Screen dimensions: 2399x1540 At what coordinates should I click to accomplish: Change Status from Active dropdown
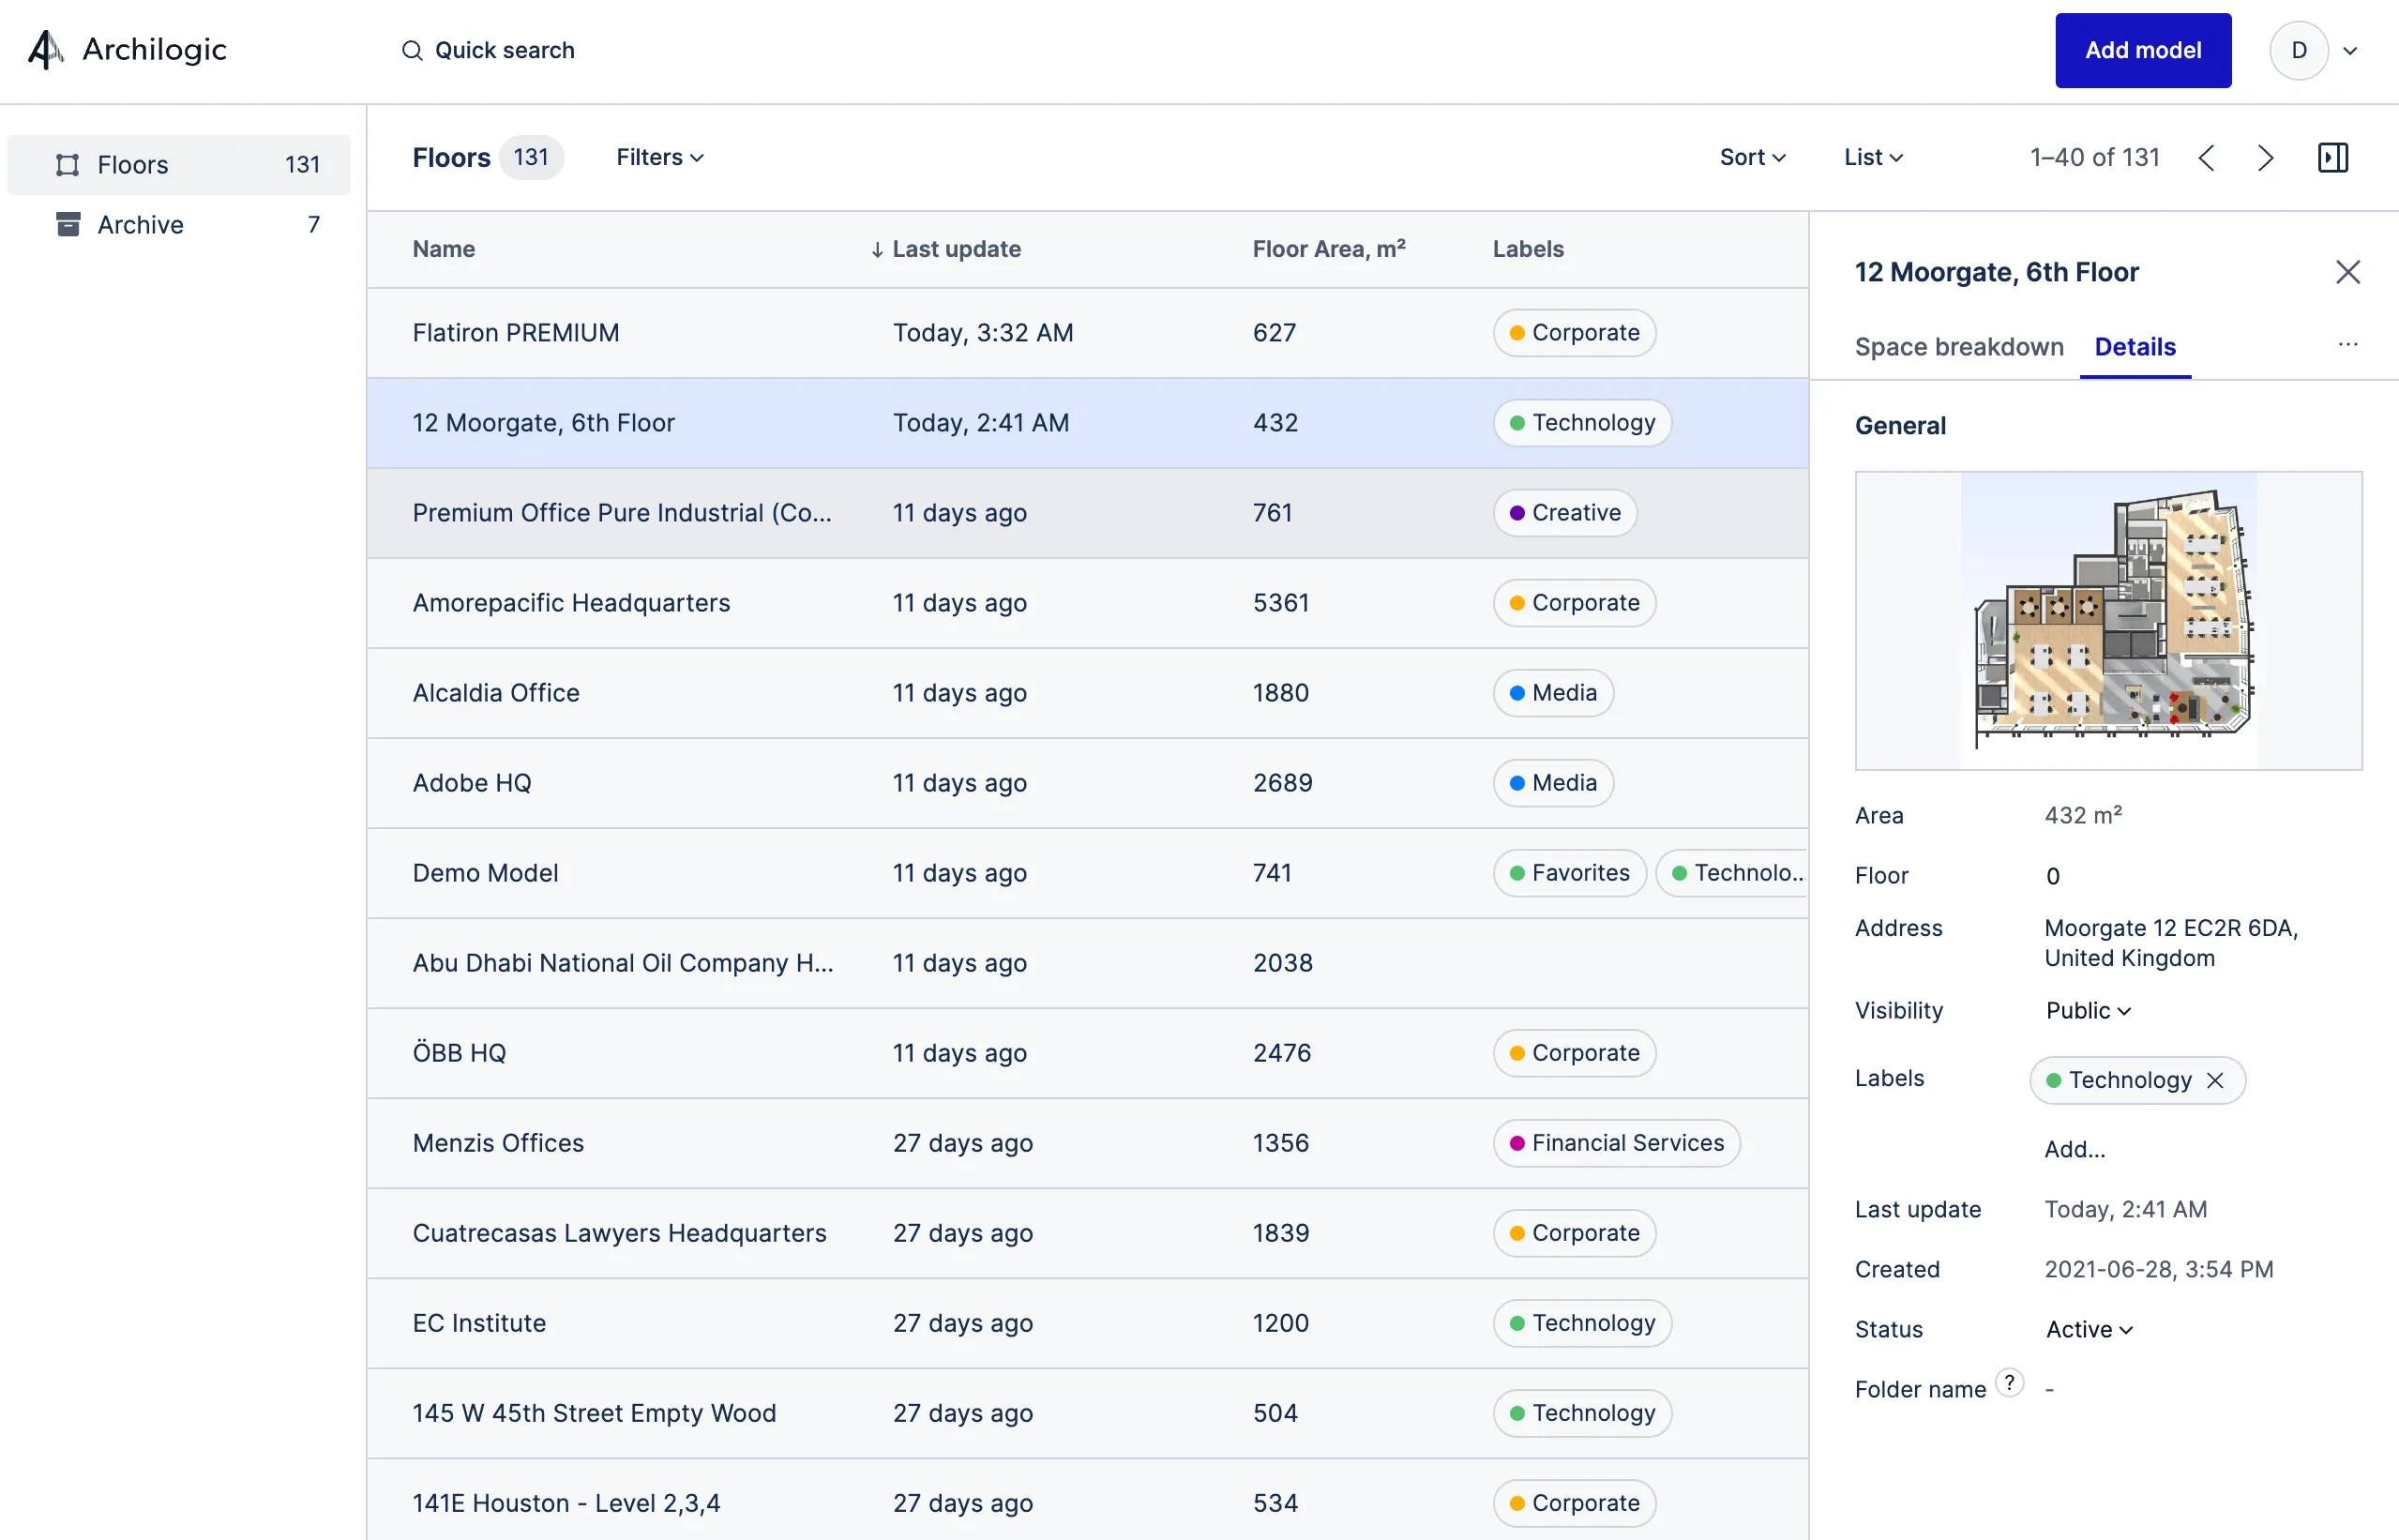(2088, 1329)
